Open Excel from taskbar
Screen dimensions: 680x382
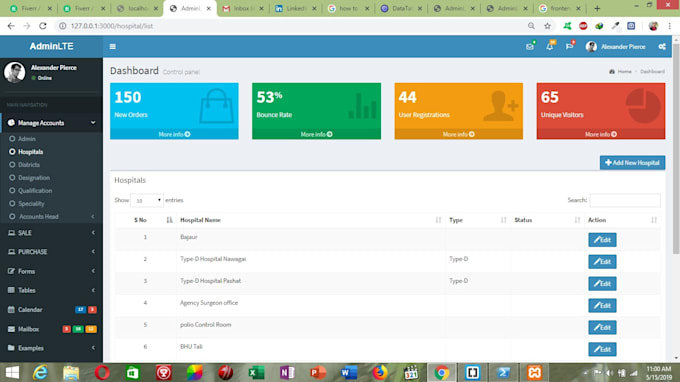256,372
